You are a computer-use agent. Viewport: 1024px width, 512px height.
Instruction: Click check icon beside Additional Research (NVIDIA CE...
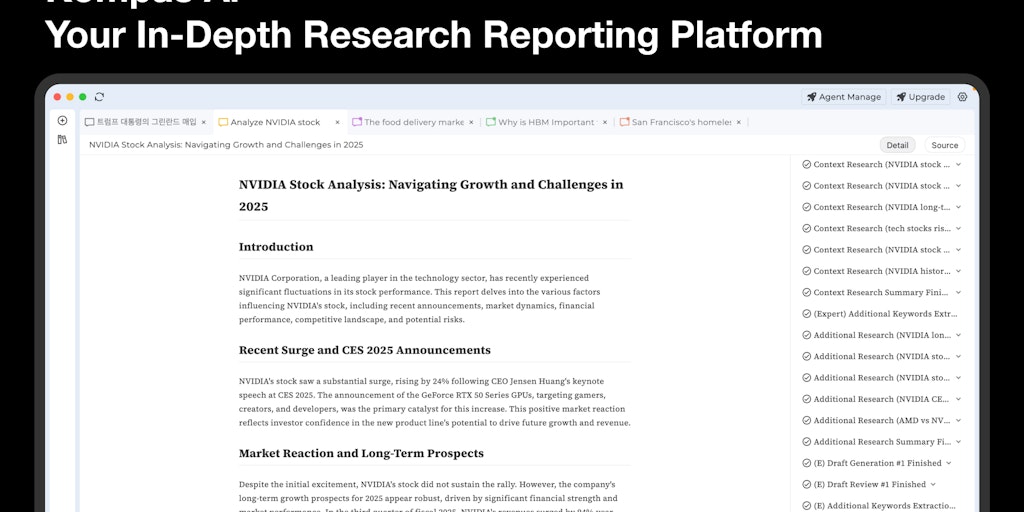coord(807,399)
